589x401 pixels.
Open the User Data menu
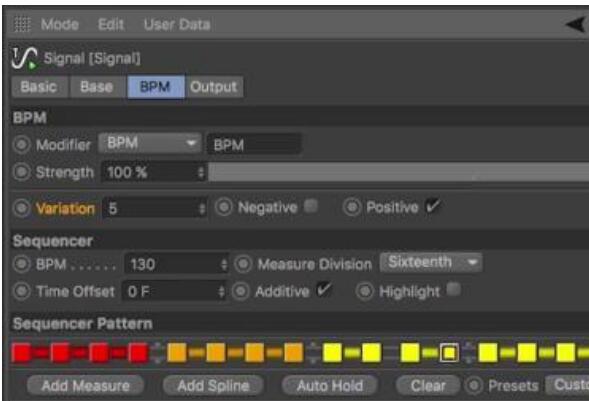pyautogui.click(x=177, y=25)
